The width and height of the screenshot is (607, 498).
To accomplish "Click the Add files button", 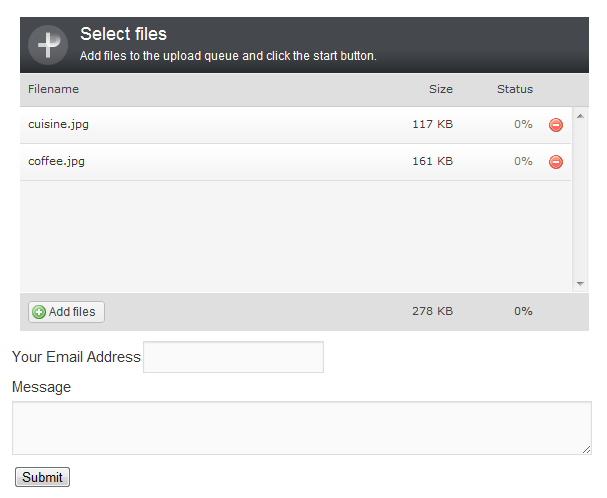I will (66, 312).
